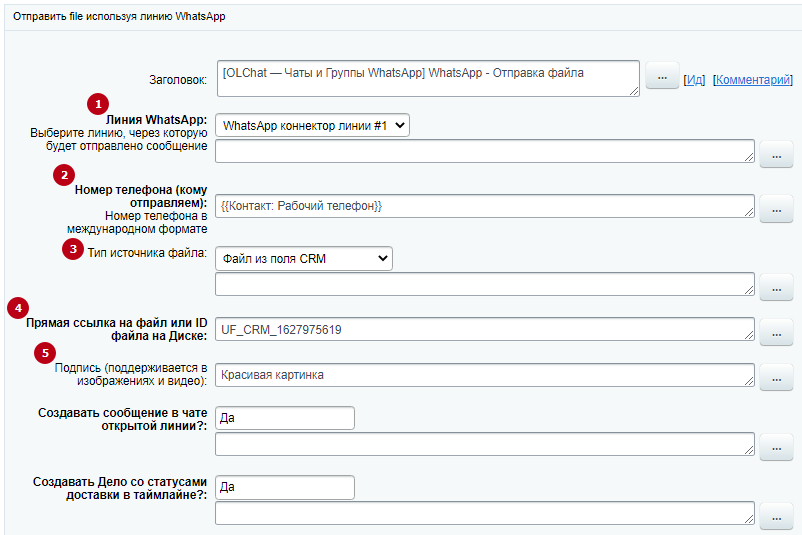Open the value picker for Создавать Дело со статусами

click(776, 517)
